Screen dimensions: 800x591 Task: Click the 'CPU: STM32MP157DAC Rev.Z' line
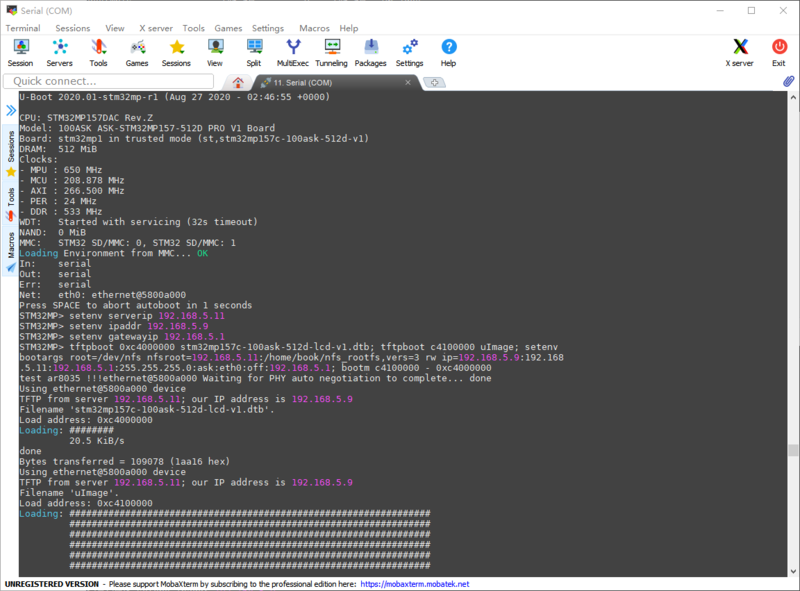click(x=86, y=118)
